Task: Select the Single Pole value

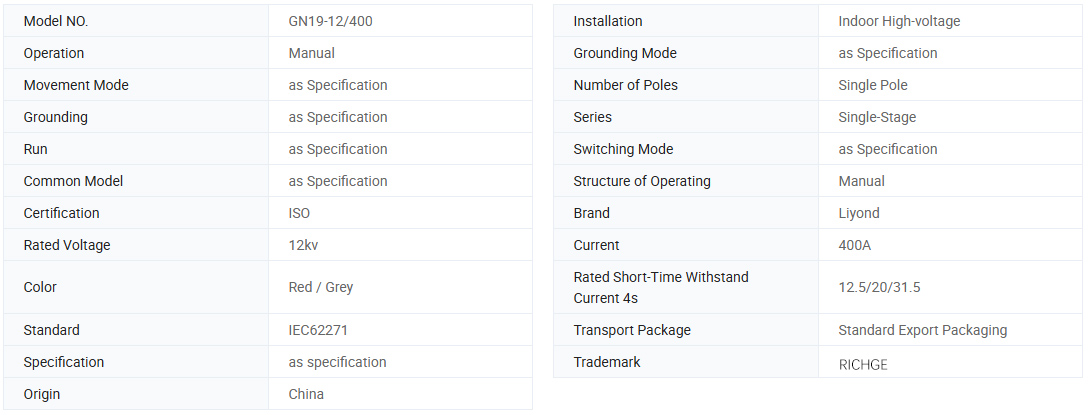Action: 873,85
